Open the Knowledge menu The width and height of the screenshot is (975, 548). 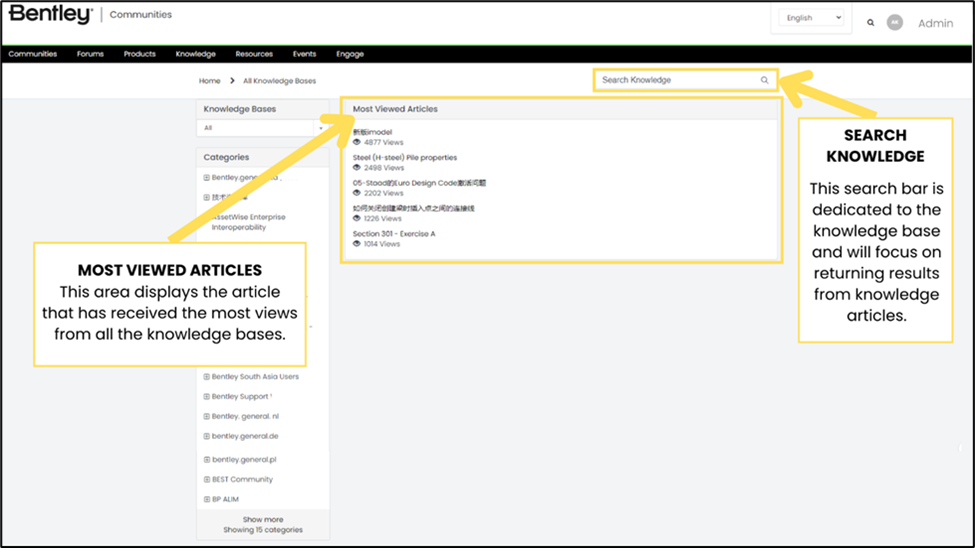195,54
